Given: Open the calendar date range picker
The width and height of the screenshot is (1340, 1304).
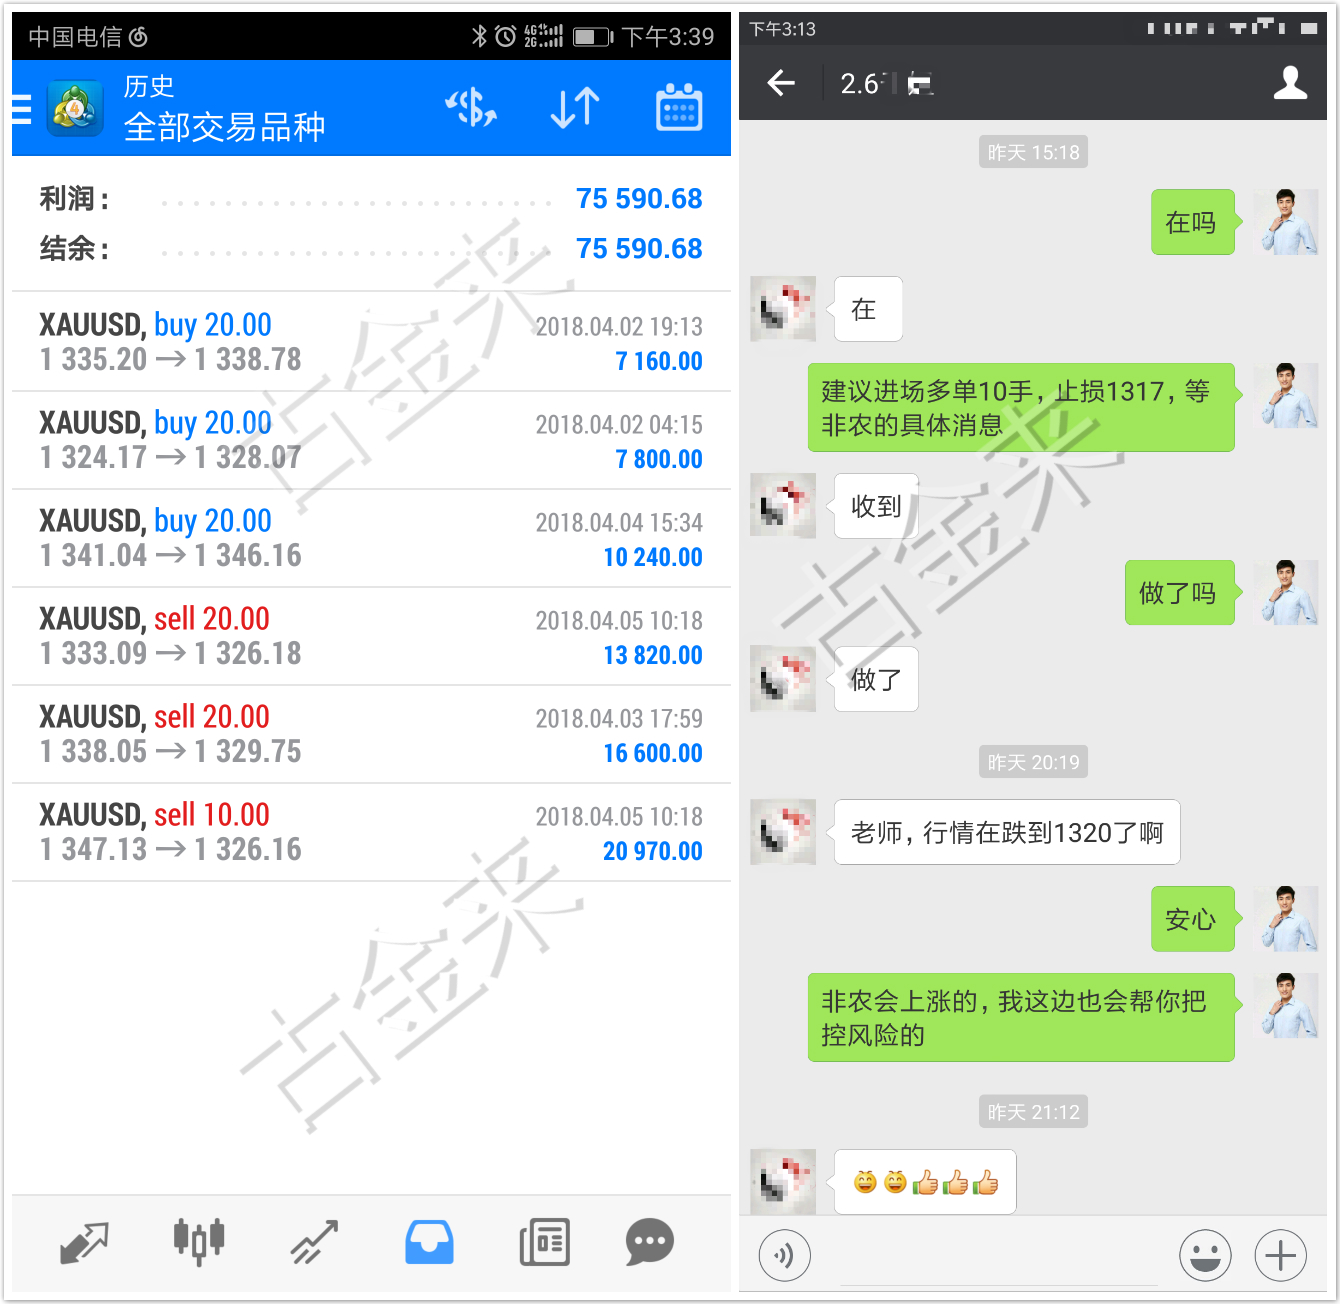Looking at the screenshot, I should (679, 108).
